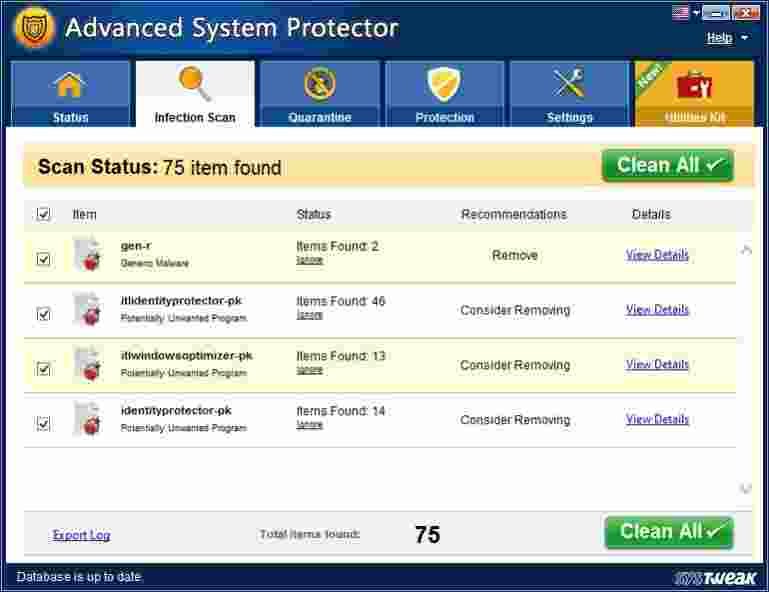
Task: Click Ignore under gen-r items found
Action: tap(309, 260)
